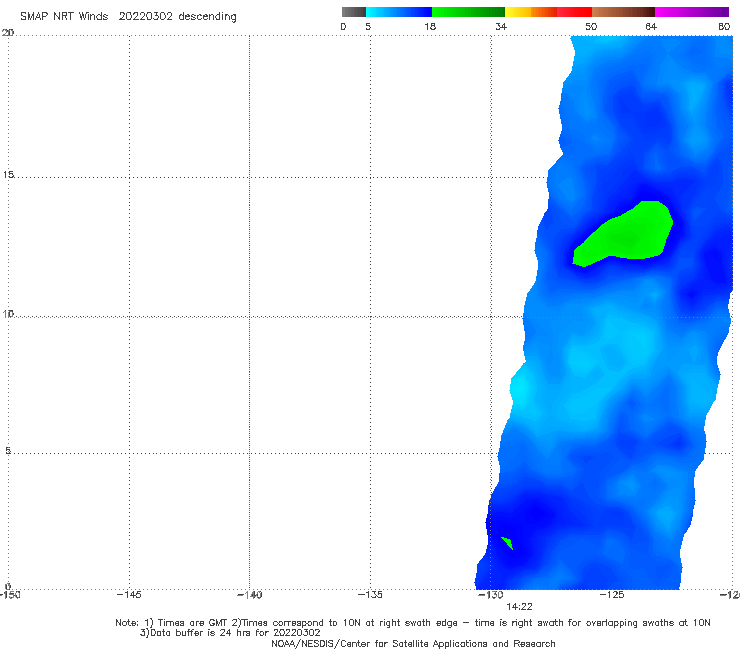This screenshot has height=650, width=740.
Task: Click the small green patch near the swath bottom
Action: tap(507, 543)
